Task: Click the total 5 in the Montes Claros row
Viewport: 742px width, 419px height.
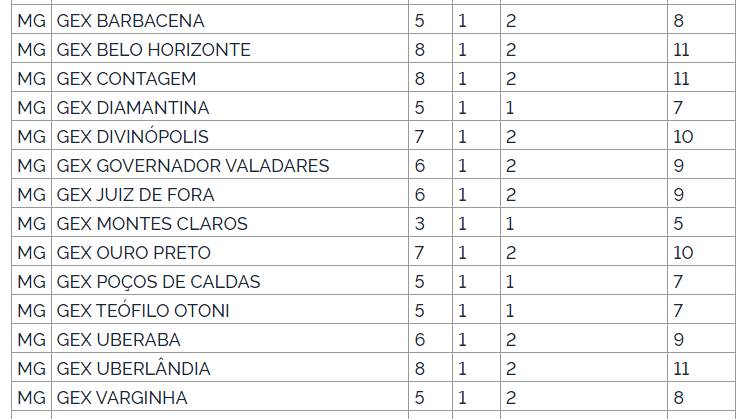Action: (x=678, y=223)
